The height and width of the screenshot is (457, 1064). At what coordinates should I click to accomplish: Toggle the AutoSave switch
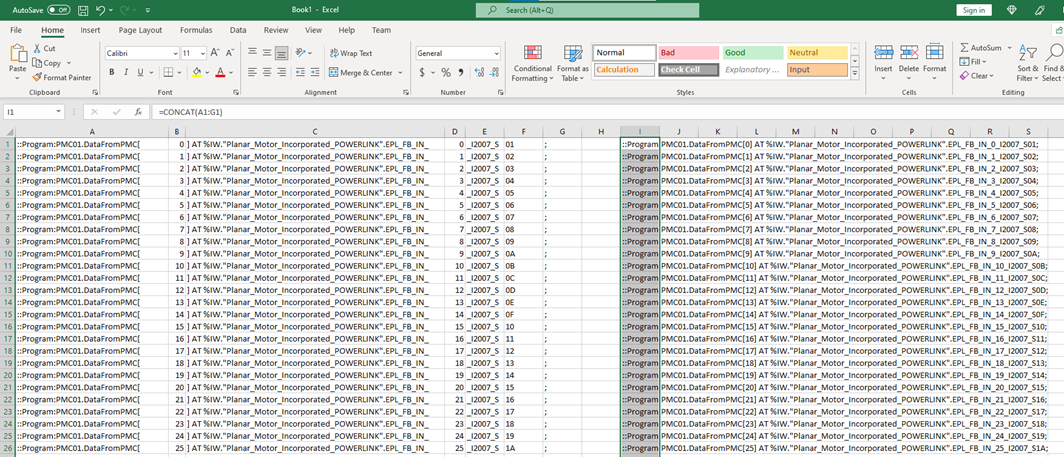coord(59,10)
